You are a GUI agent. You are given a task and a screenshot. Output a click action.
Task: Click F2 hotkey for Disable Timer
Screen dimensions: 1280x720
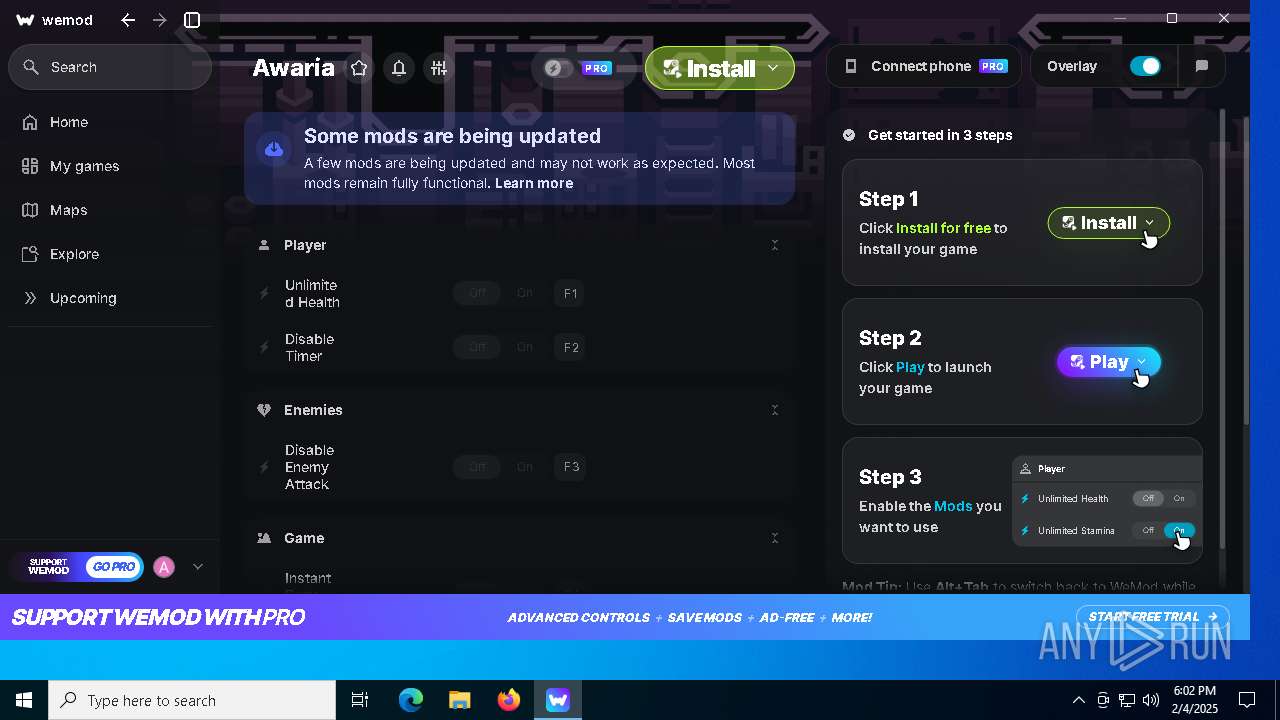(571, 347)
